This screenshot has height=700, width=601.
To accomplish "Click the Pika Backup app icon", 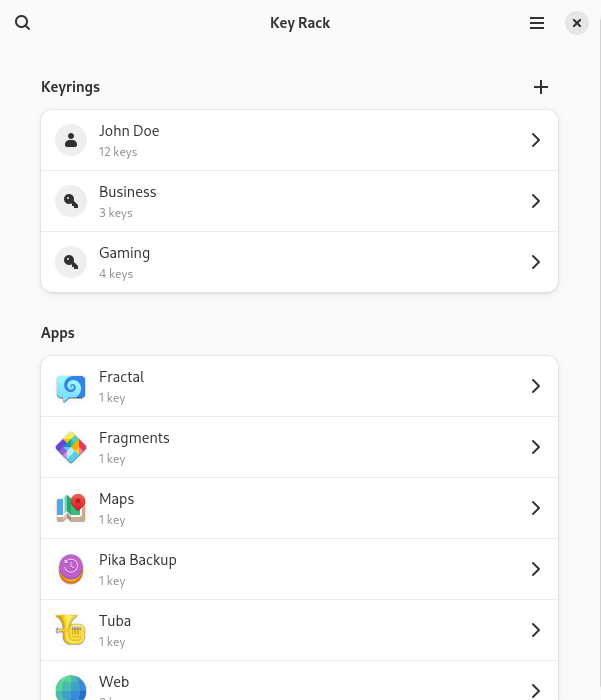I will coord(71,569).
